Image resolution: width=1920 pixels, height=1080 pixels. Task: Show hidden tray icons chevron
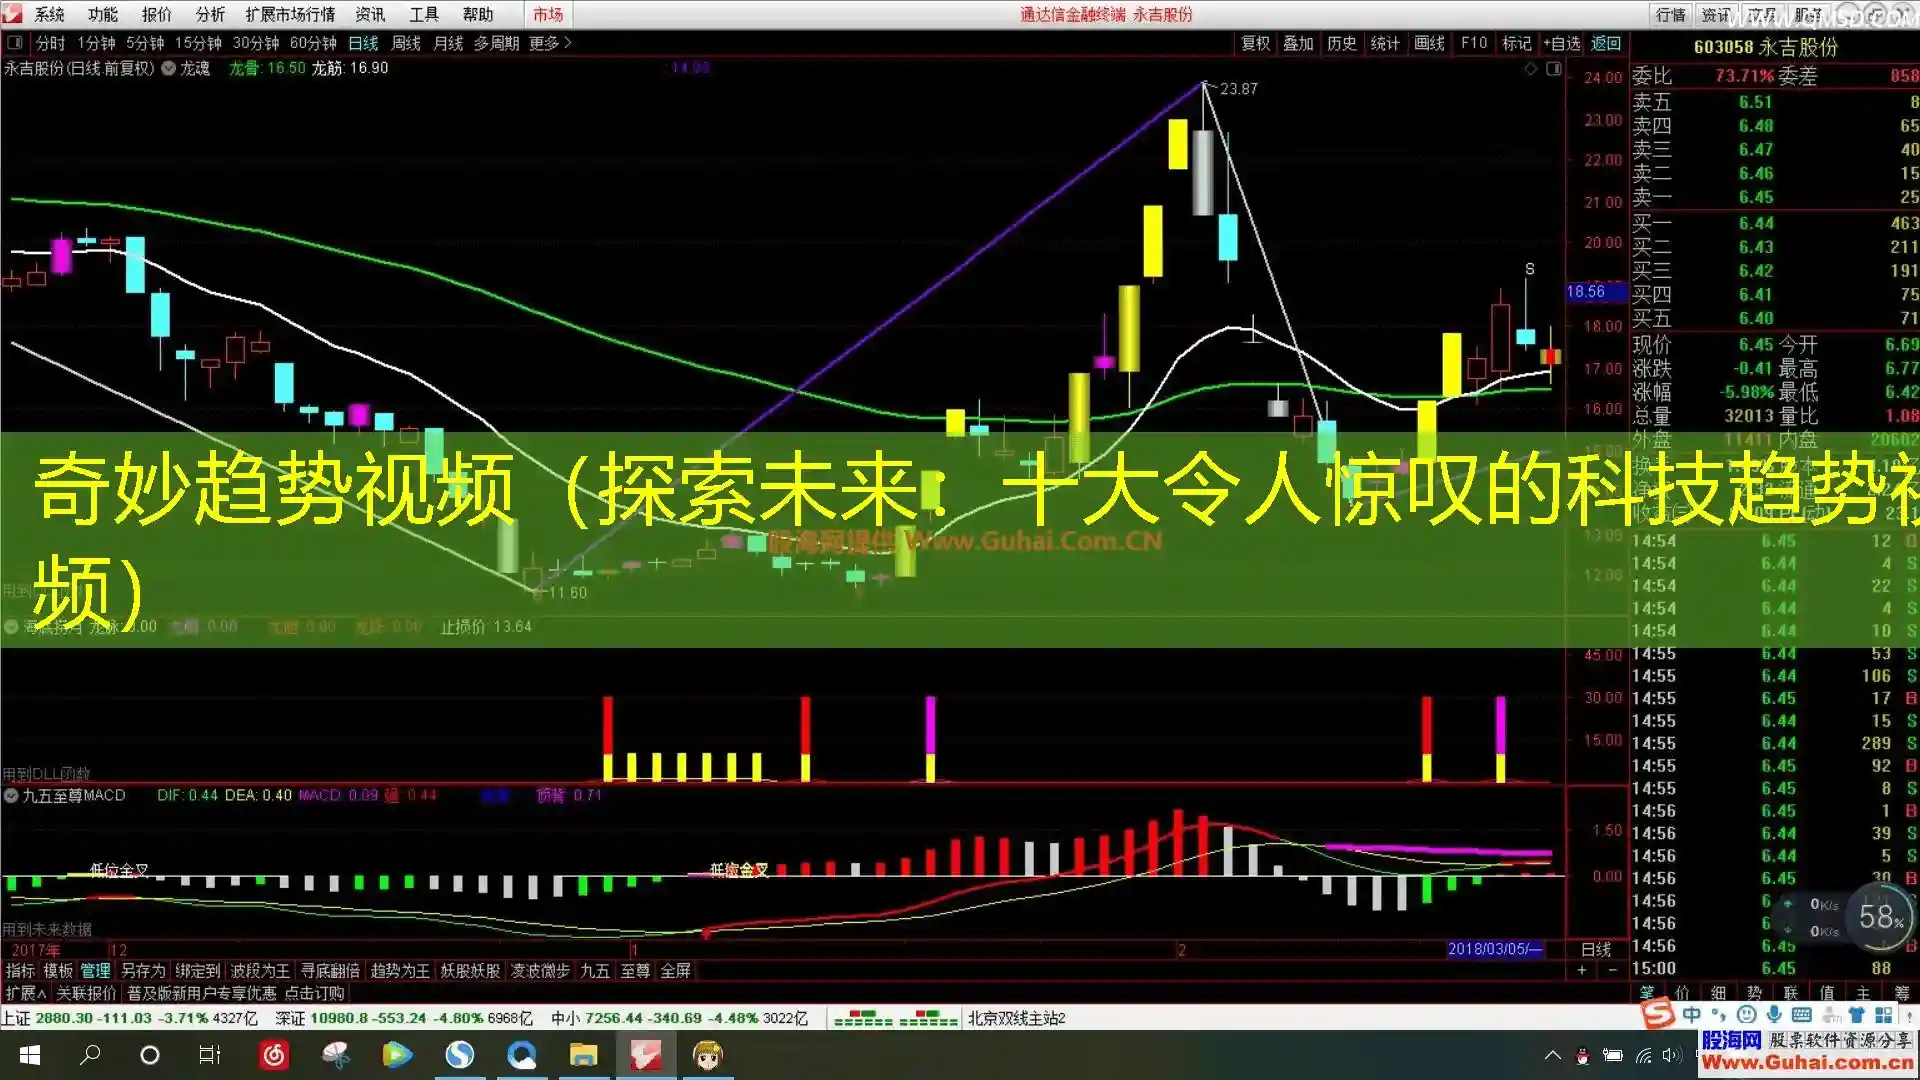tap(1553, 1055)
